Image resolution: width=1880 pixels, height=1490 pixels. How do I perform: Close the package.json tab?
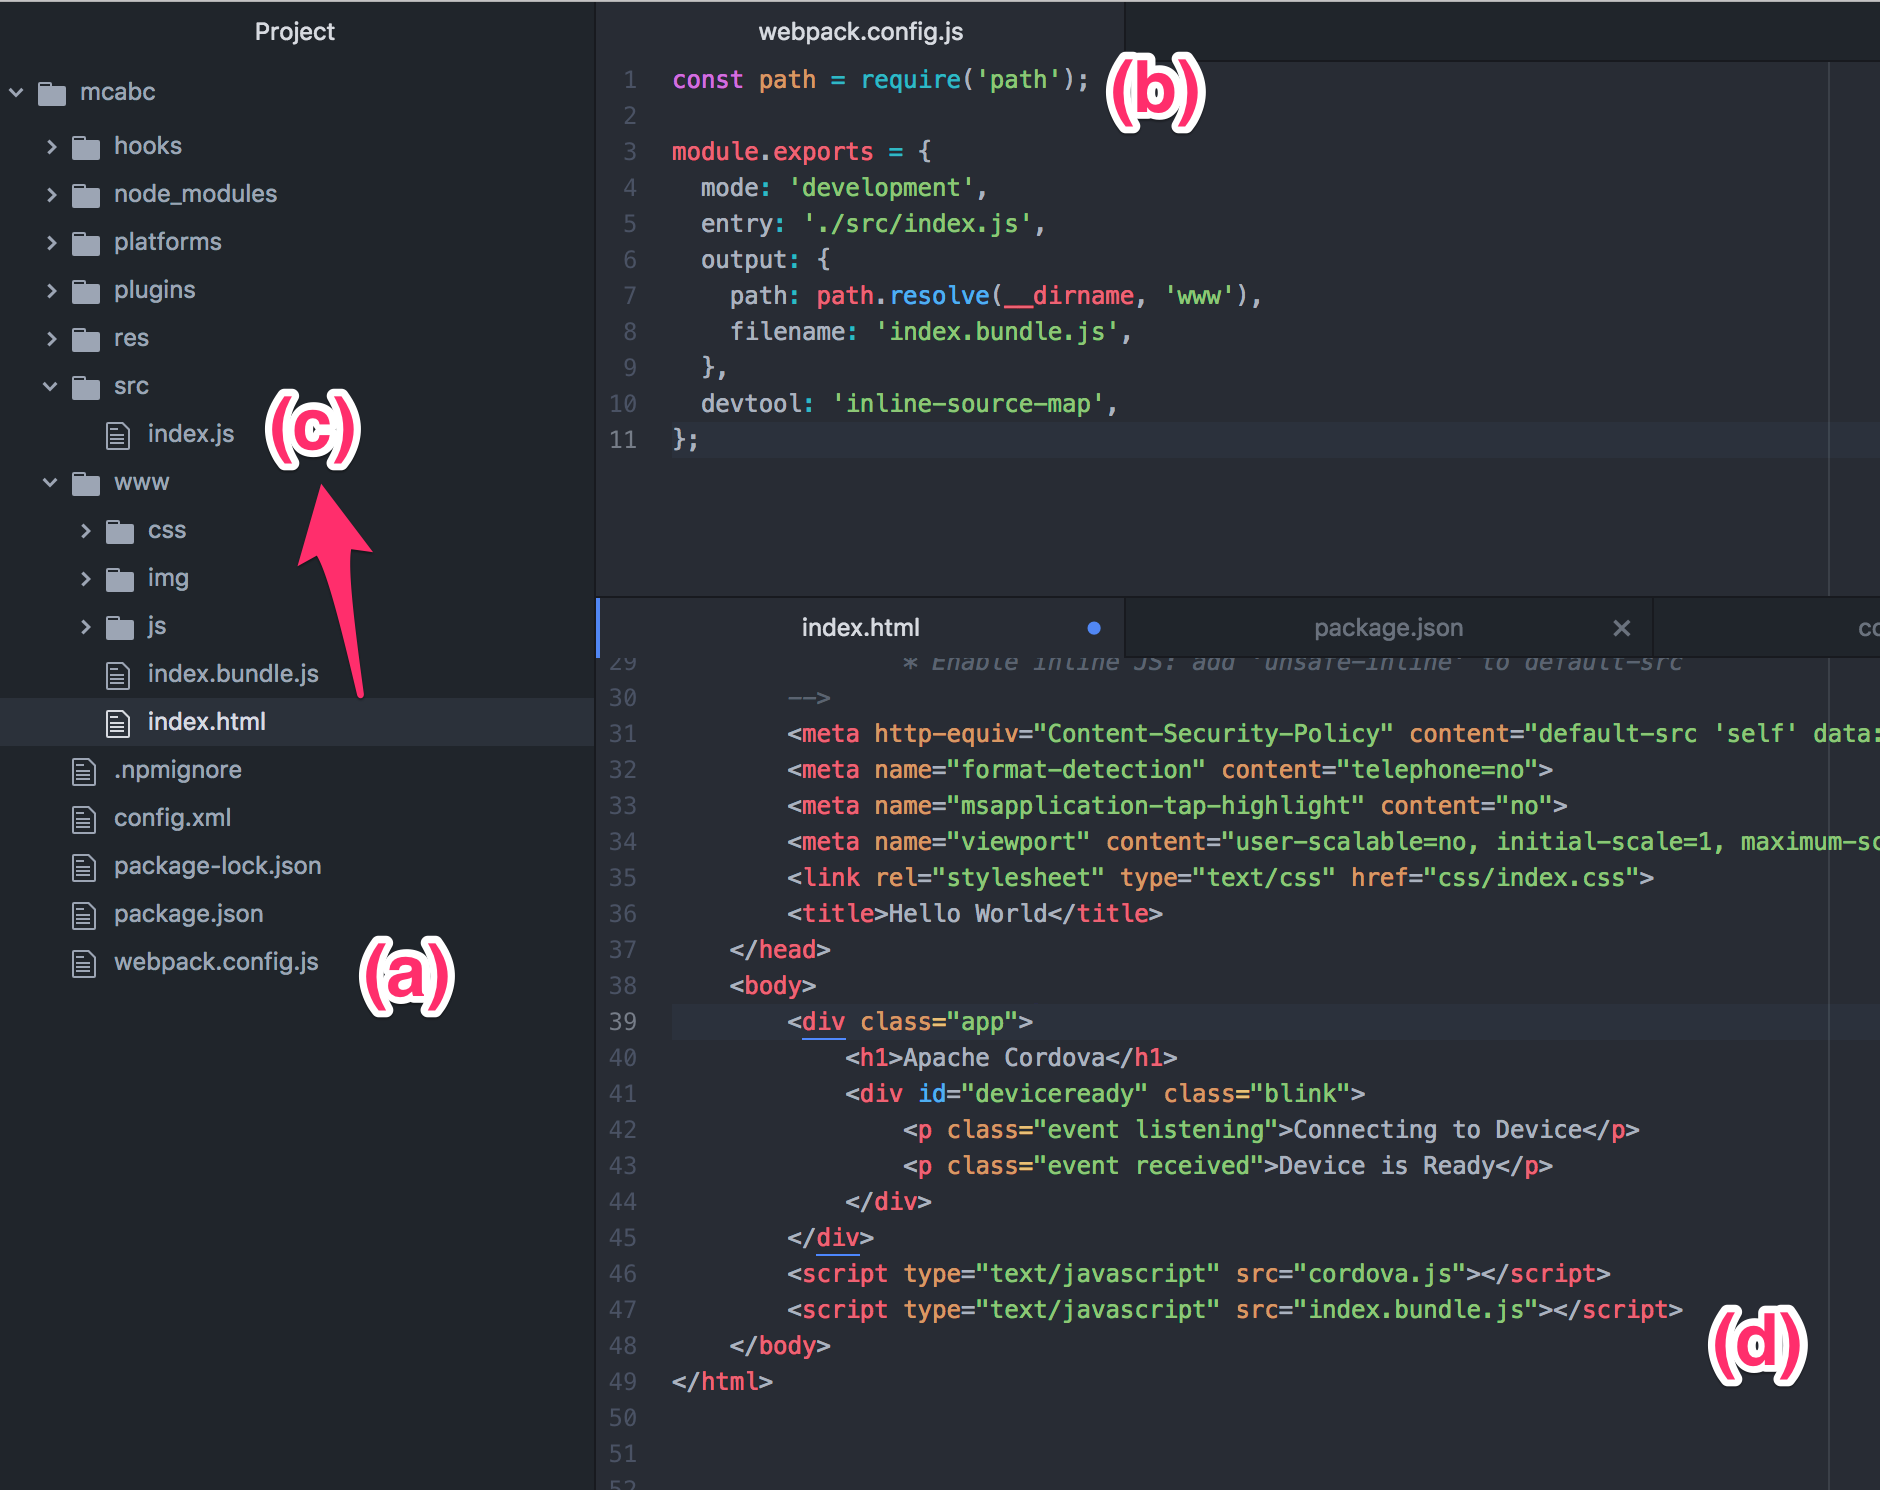pos(1621,628)
